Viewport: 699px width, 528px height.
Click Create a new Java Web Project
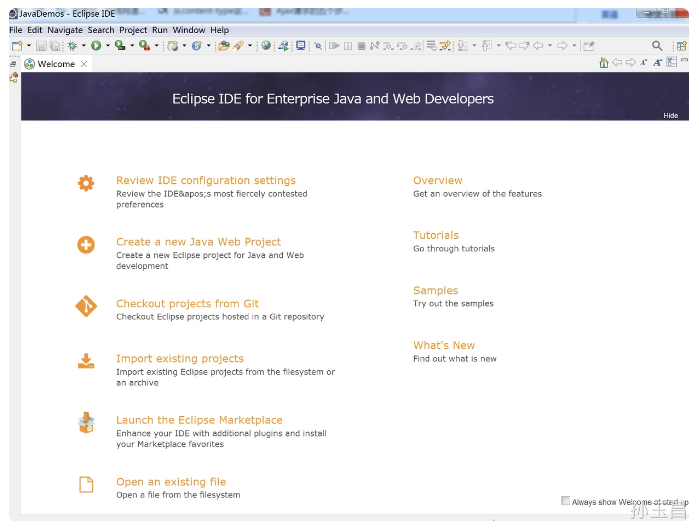(x=198, y=242)
